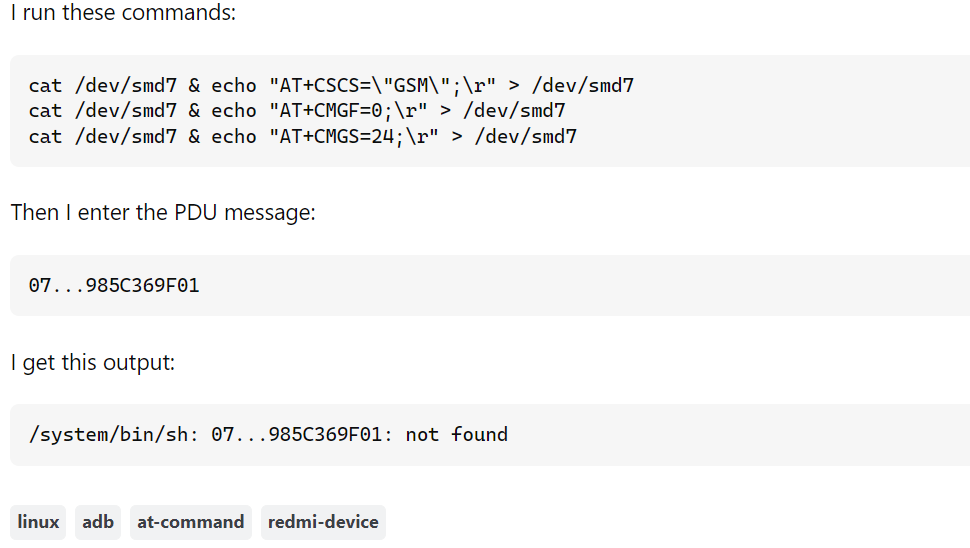Open the linux tag

point(38,522)
